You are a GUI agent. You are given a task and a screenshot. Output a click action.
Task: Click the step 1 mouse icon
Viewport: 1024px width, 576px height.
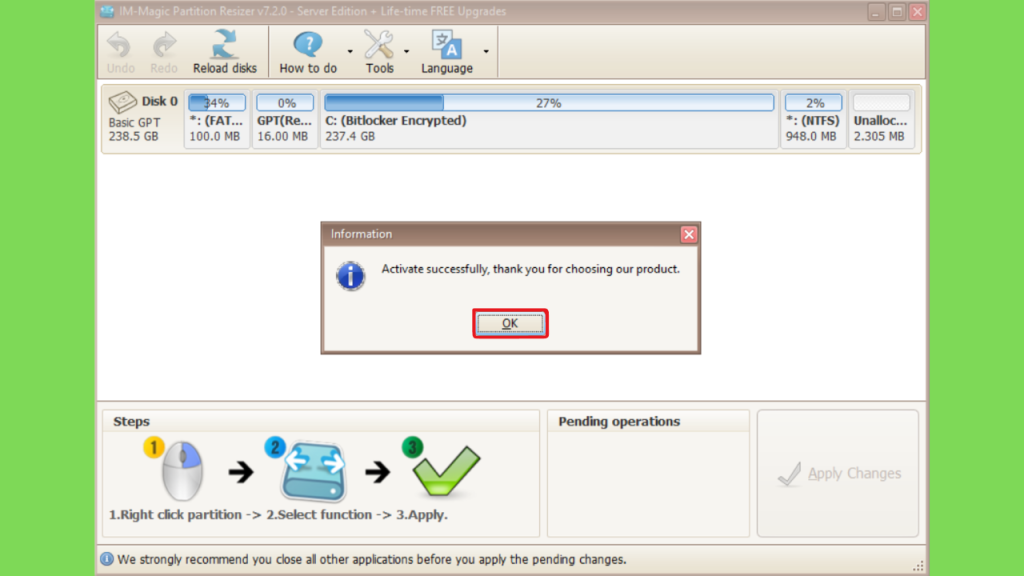[181, 470]
